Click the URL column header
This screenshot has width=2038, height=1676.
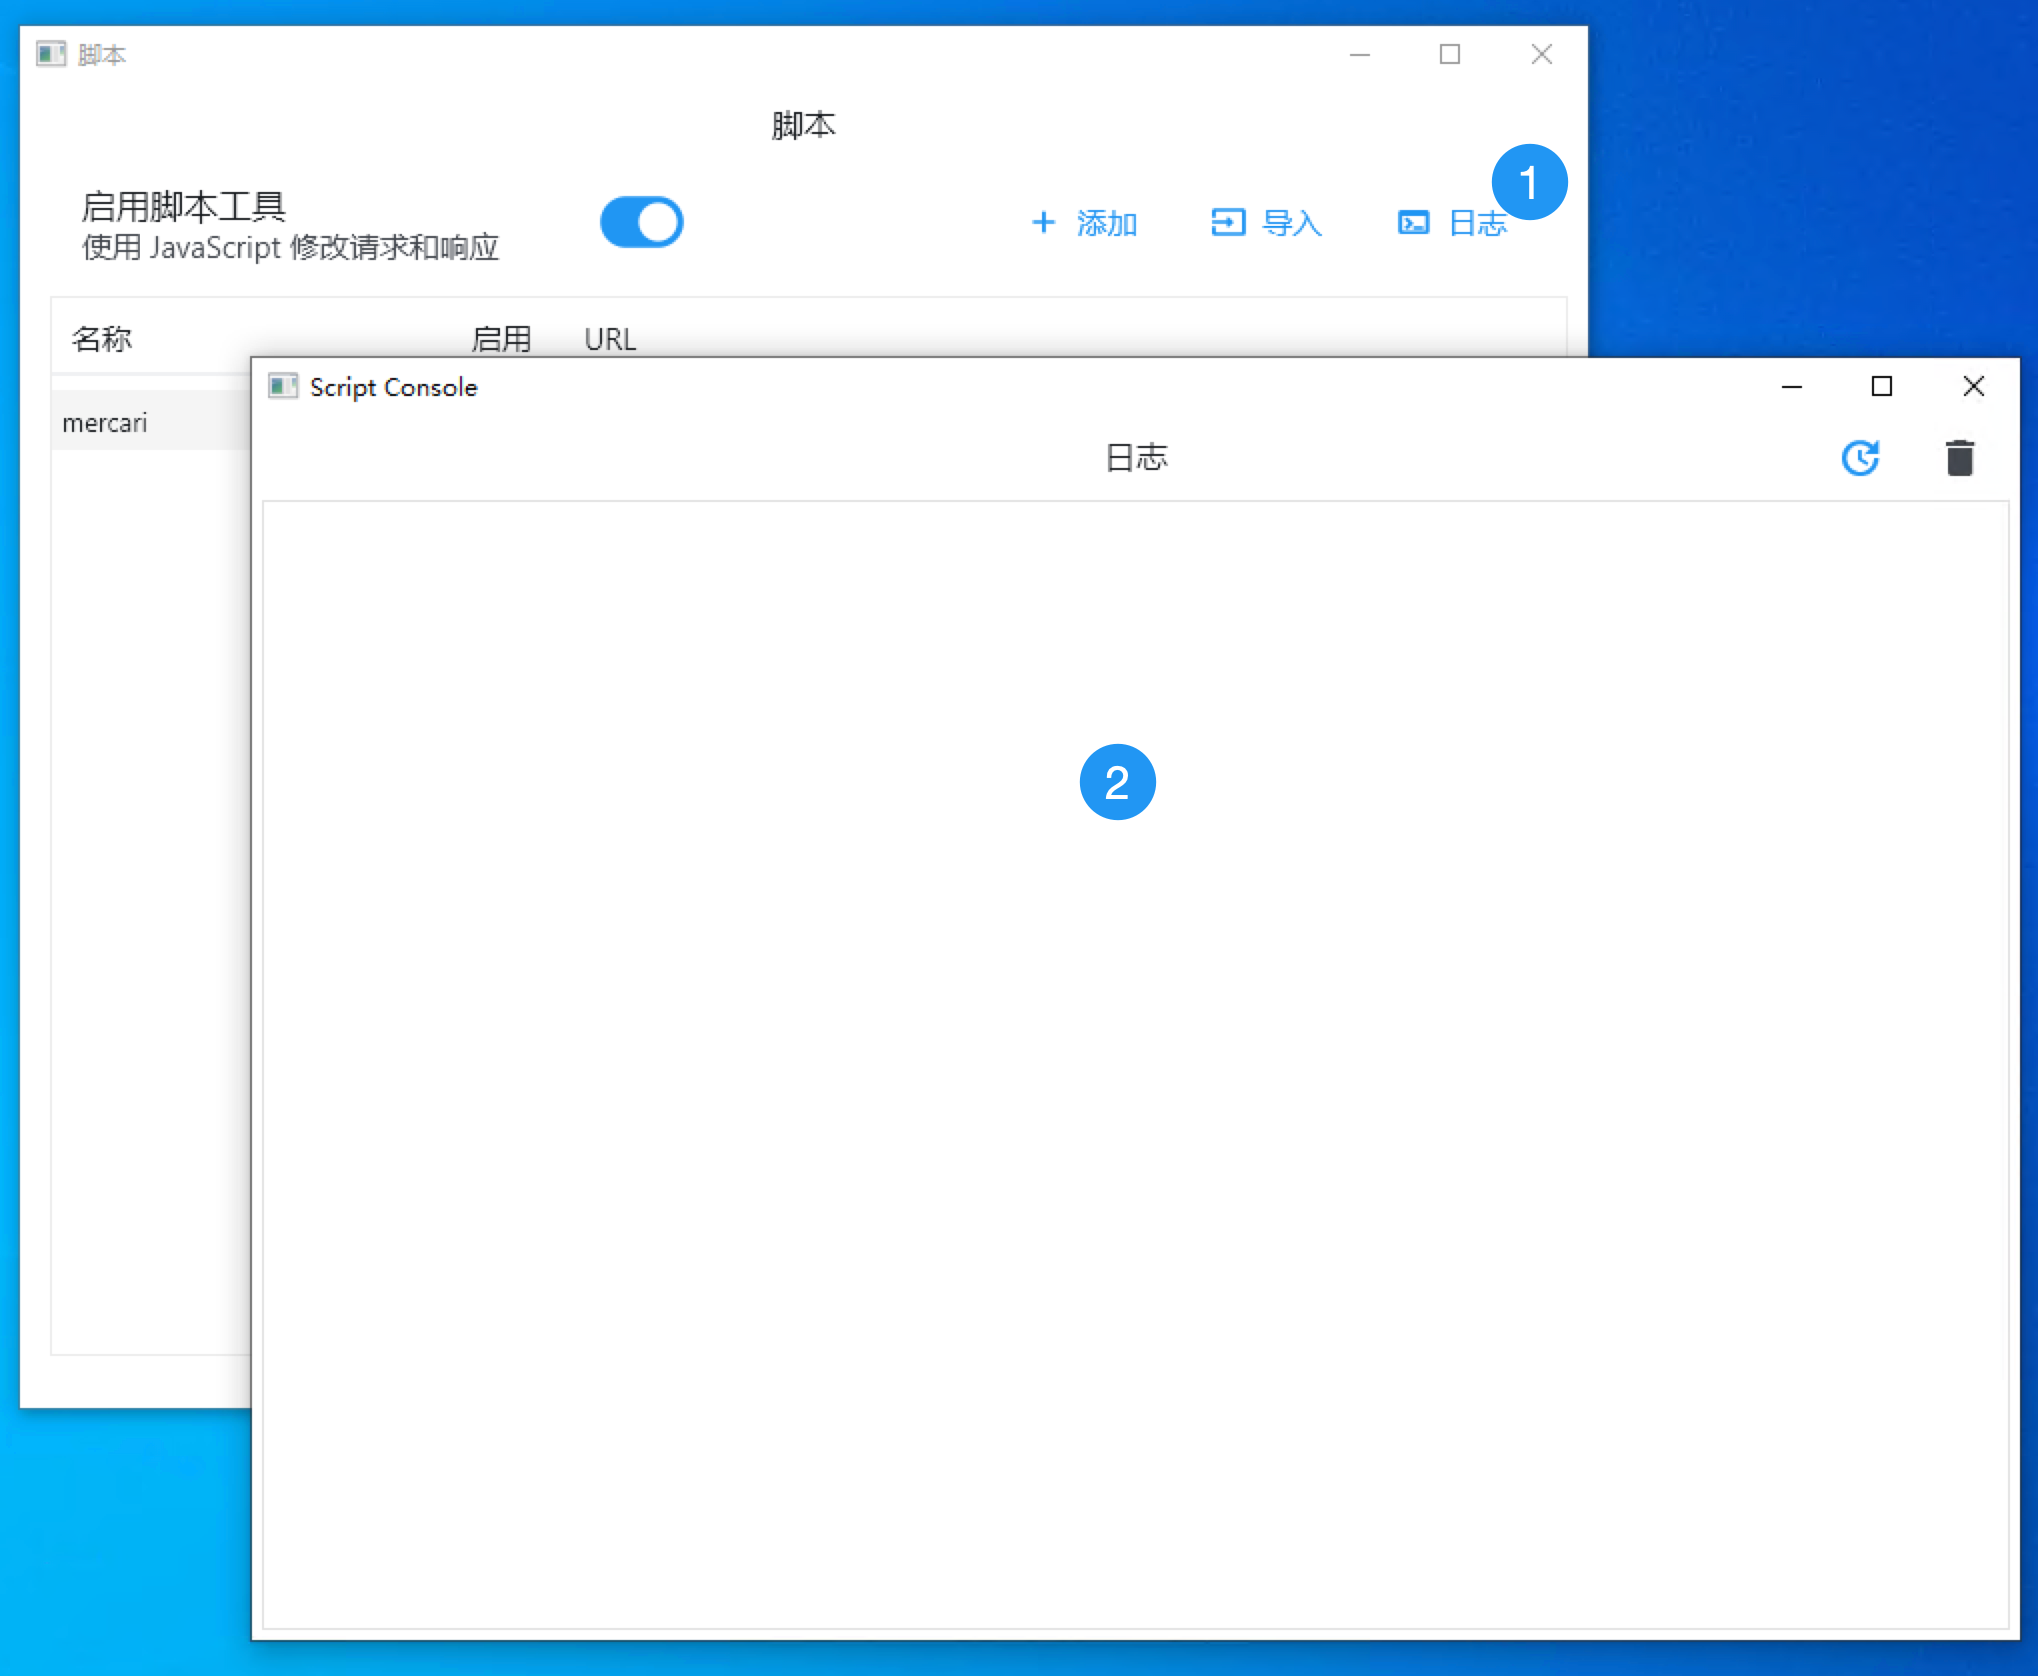pos(610,339)
